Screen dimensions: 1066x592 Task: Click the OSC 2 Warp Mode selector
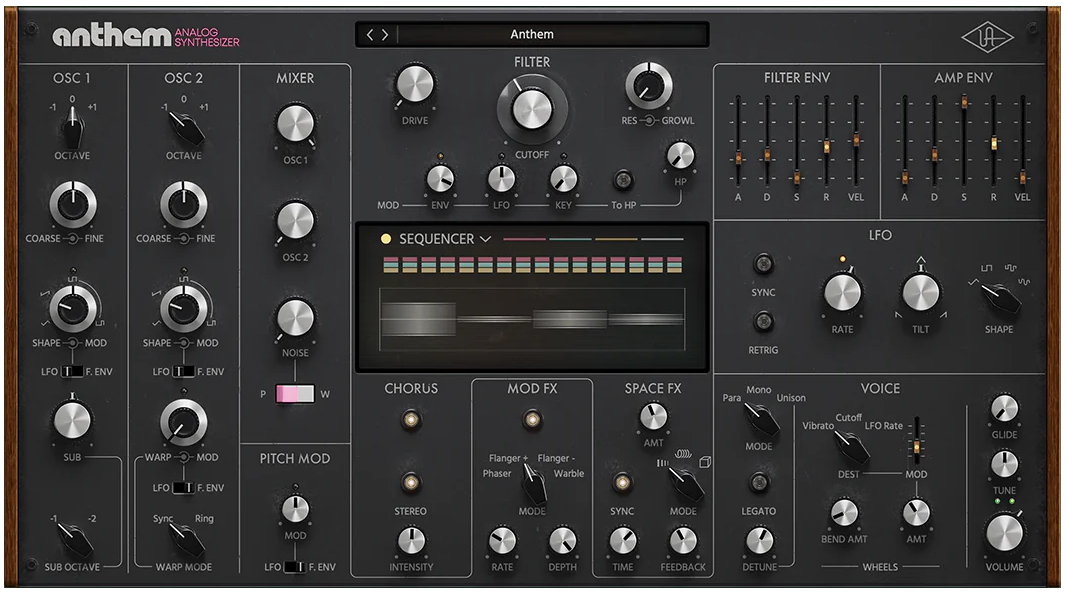(185, 539)
